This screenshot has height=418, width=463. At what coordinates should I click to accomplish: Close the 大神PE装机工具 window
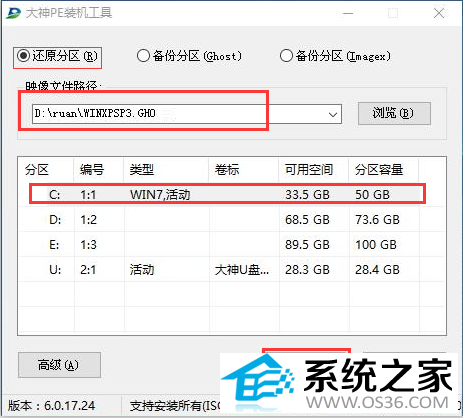(x=439, y=13)
